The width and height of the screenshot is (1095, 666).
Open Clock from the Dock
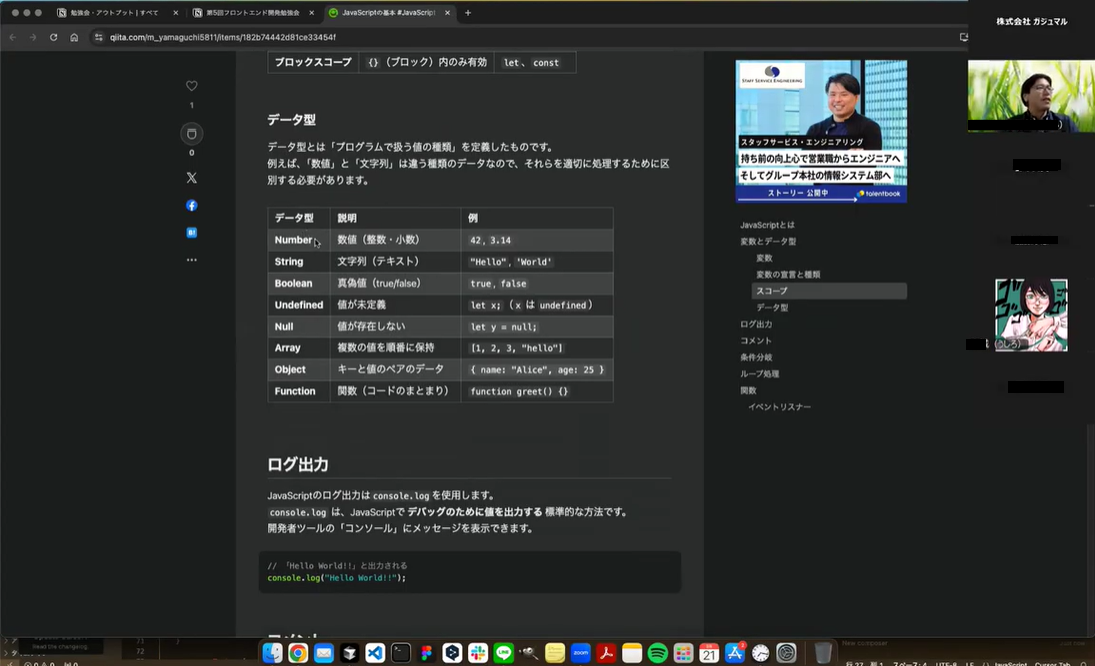(x=760, y=653)
